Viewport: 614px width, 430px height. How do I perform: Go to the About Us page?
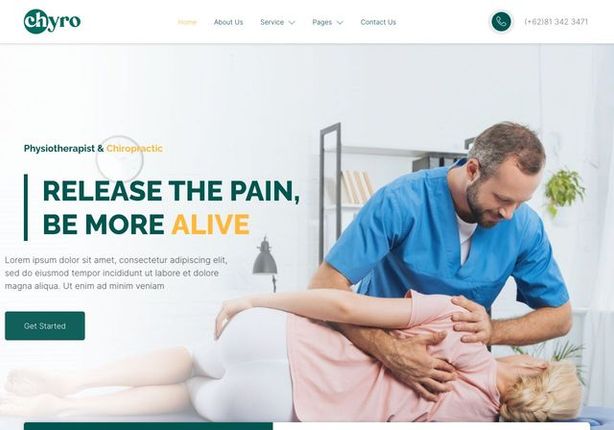click(x=228, y=22)
